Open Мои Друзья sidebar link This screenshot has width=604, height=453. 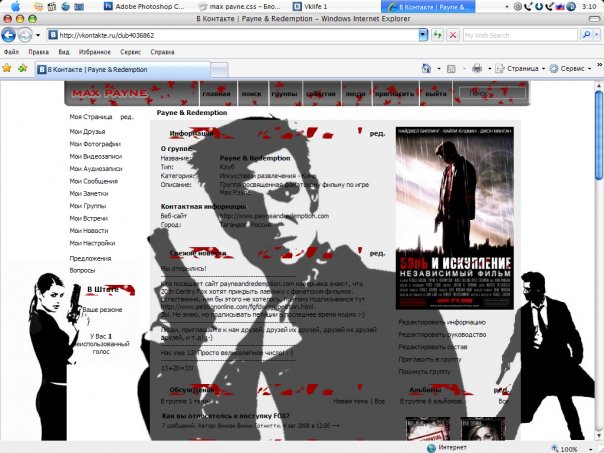tap(87, 131)
